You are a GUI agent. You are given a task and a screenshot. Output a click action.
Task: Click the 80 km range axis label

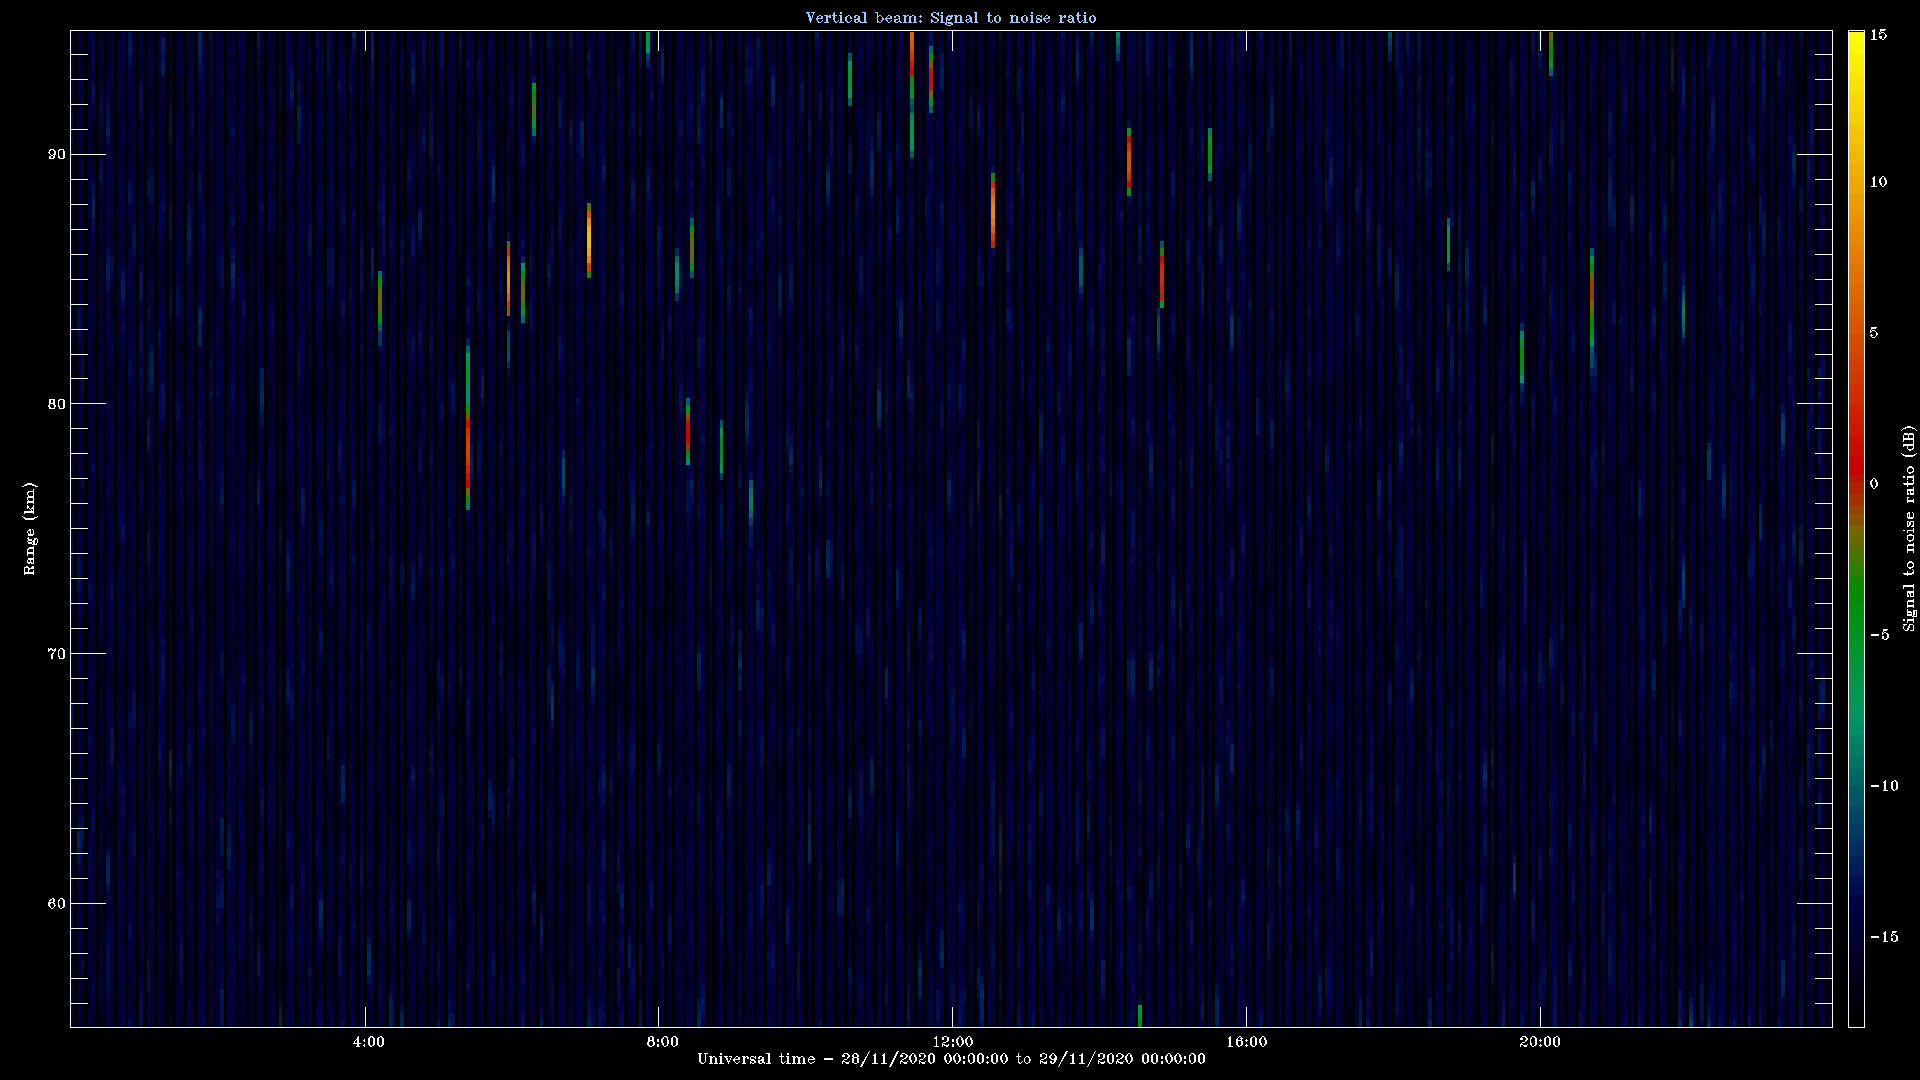point(56,404)
